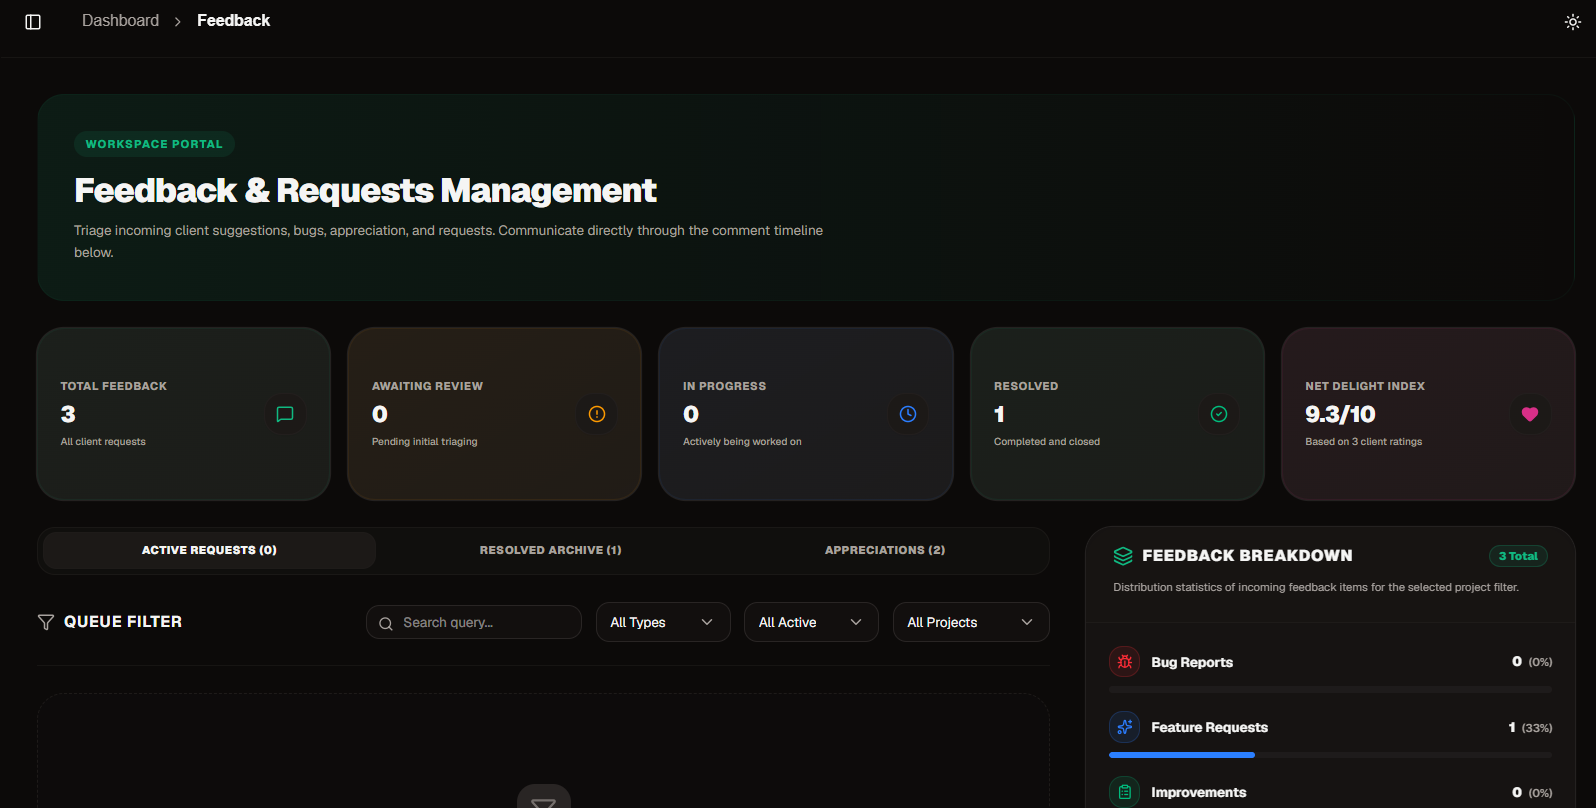Image resolution: width=1596 pixels, height=808 pixels.
Task: Click the Feature Requests label
Action: (x=1209, y=727)
